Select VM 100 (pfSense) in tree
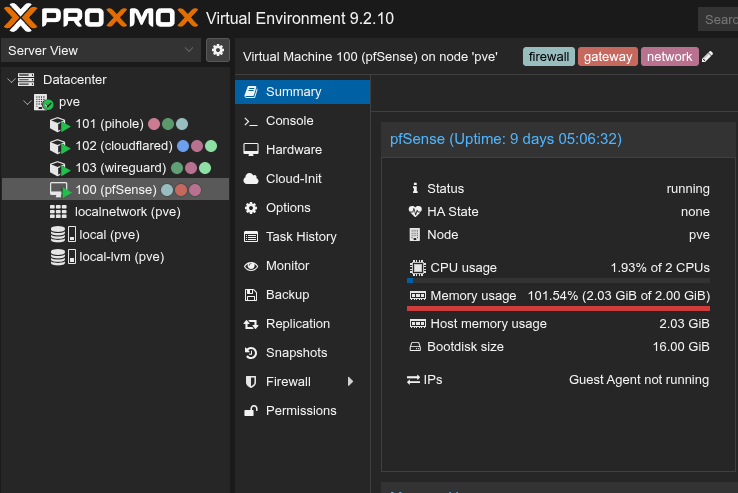 tap(116, 190)
